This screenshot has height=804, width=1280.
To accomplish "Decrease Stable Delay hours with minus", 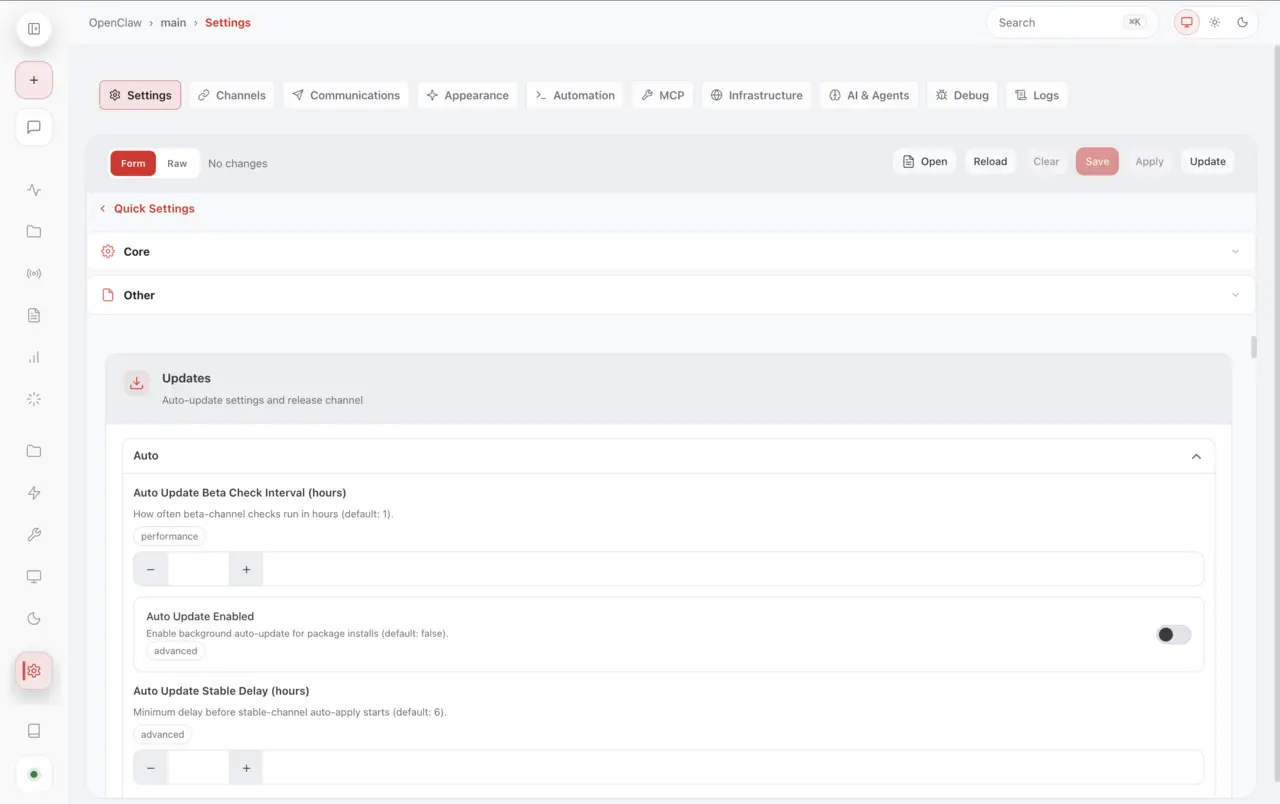I will tap(151, 768).
